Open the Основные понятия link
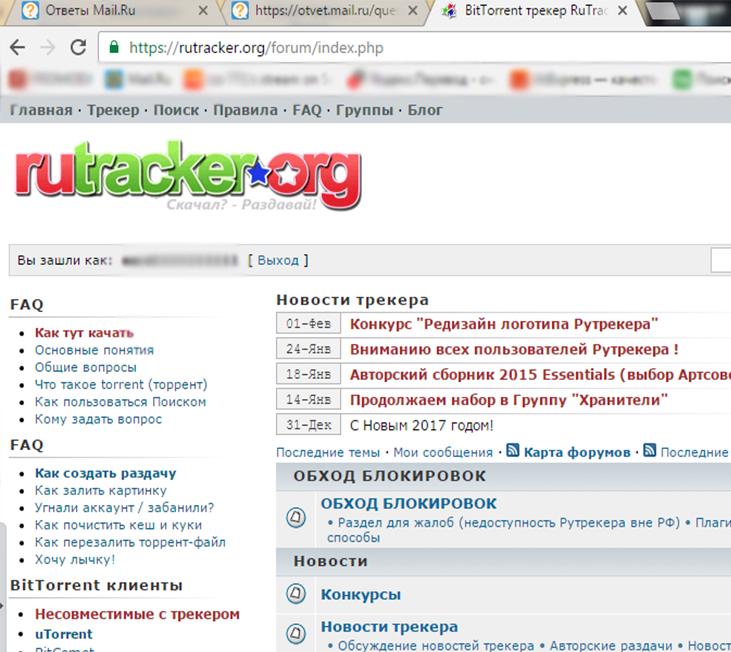 point(94,350)
